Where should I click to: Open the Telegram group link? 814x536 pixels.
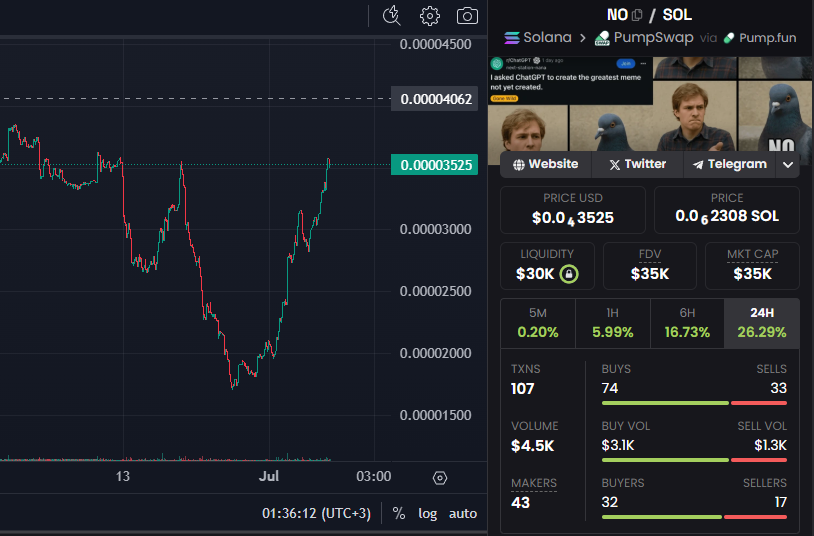tap(729, 164)
